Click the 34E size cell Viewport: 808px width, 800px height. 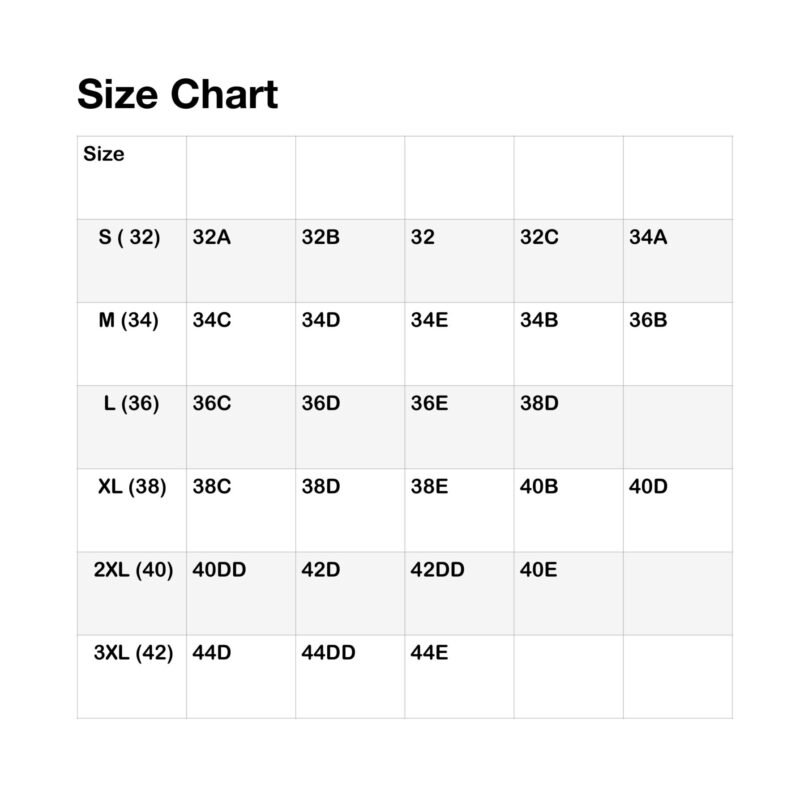tap(430, 321)
